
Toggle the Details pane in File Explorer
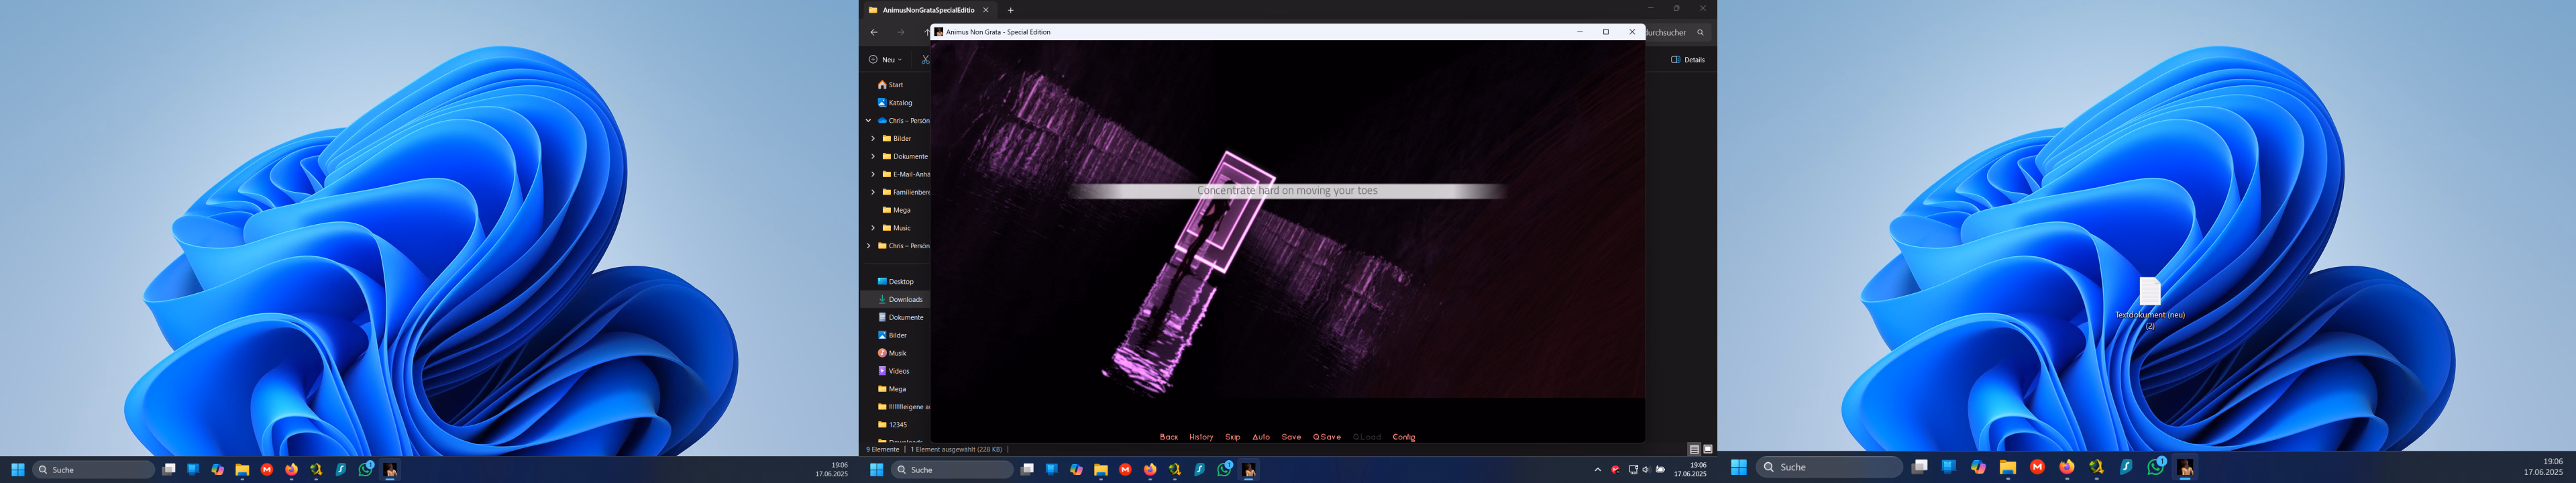tap(1688, 59)
